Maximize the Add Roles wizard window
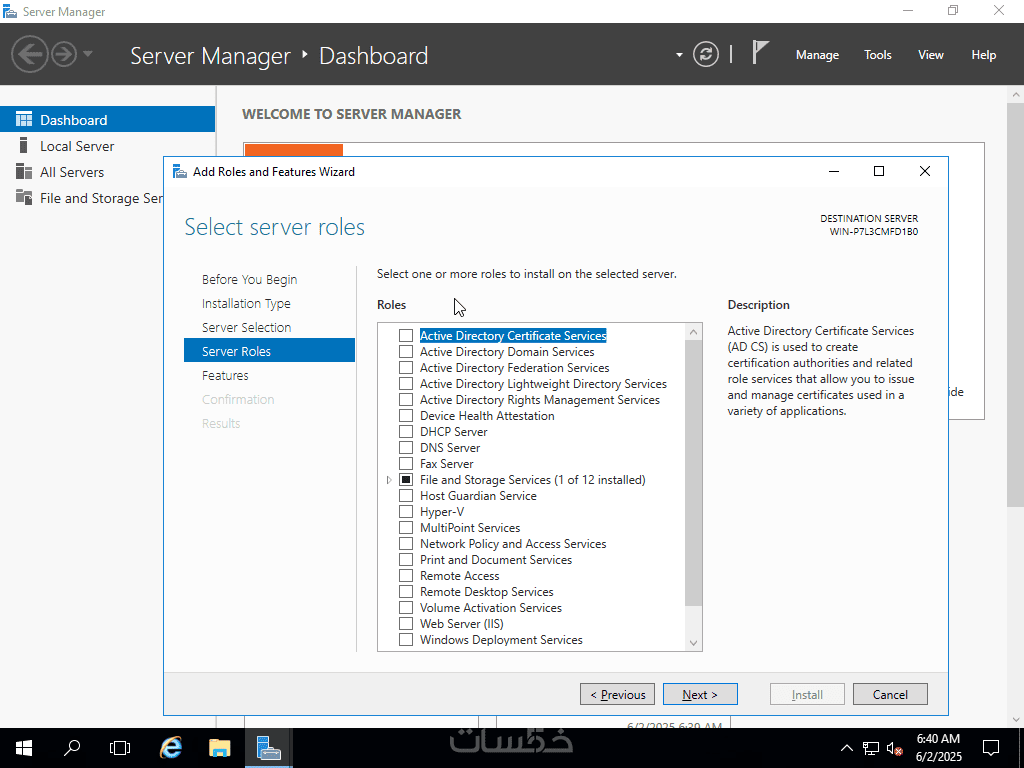 879,171
